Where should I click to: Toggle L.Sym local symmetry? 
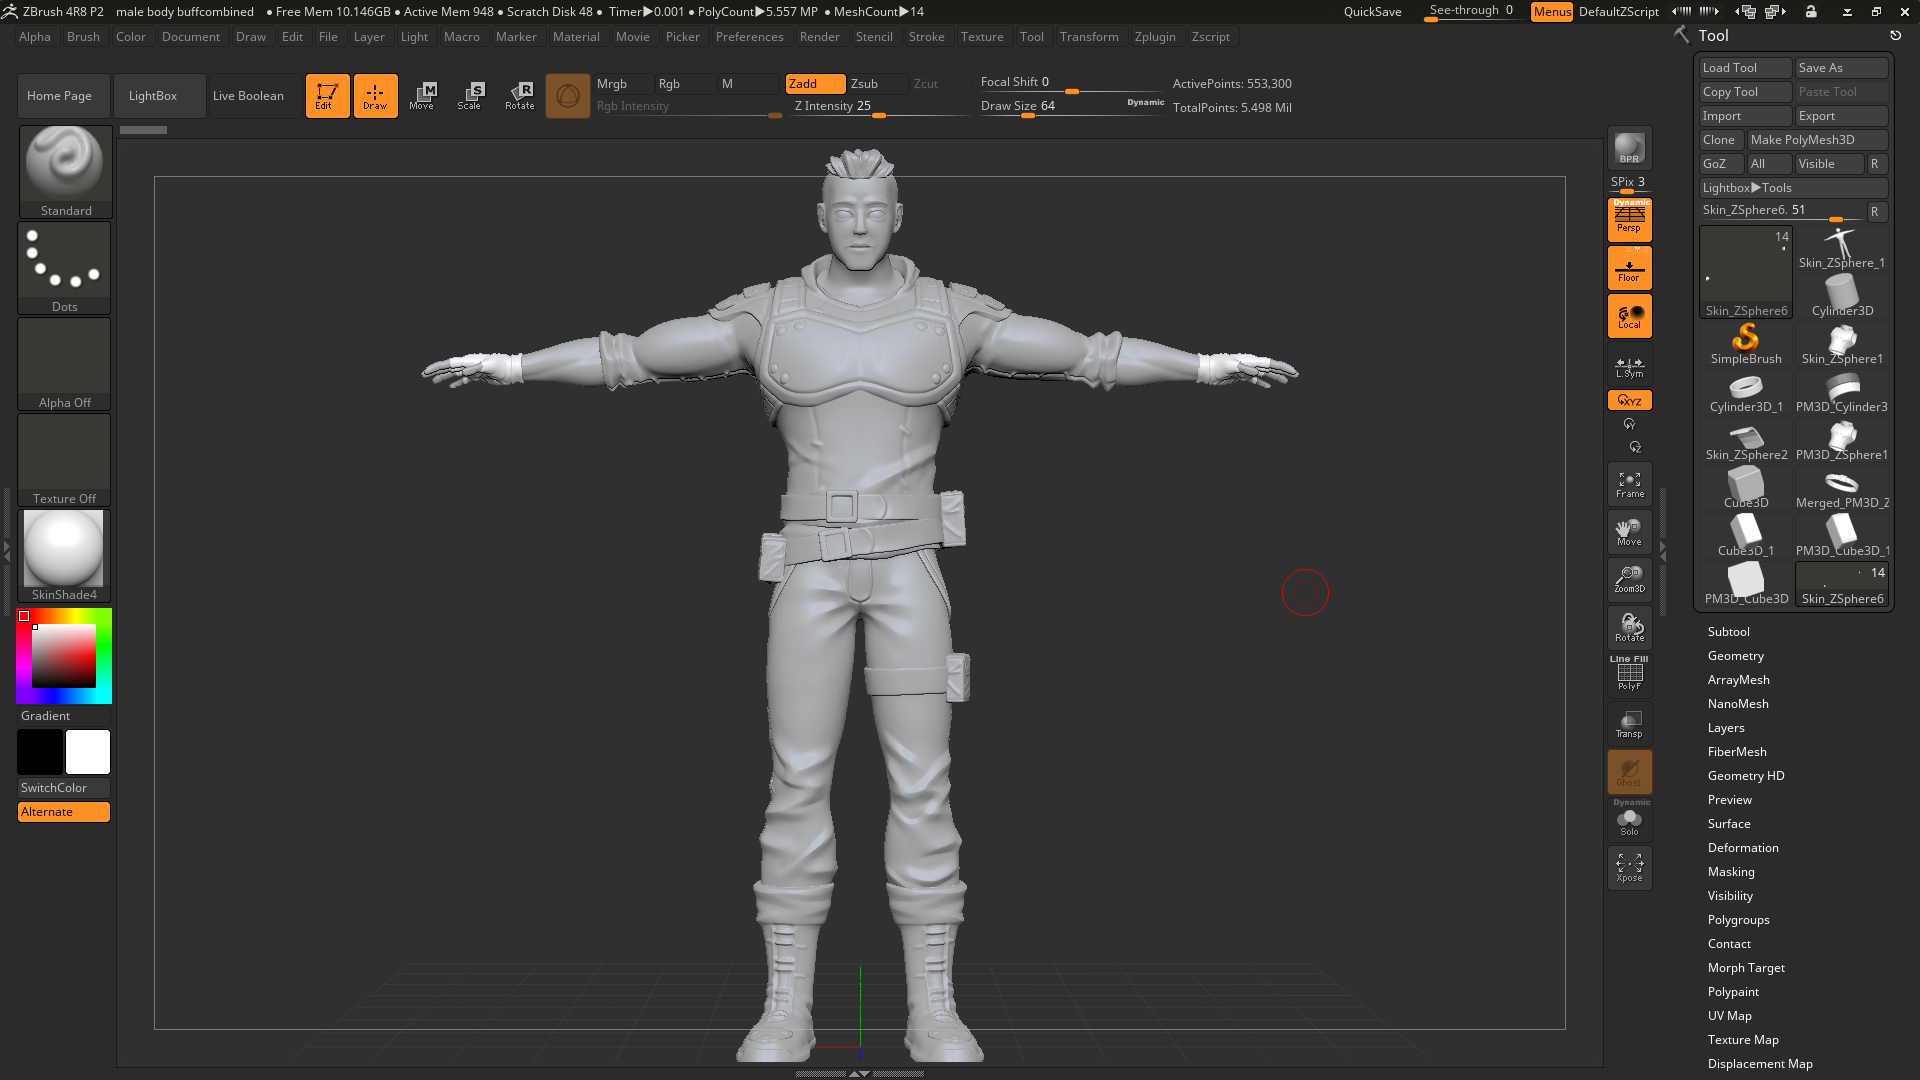[1629, 368]
